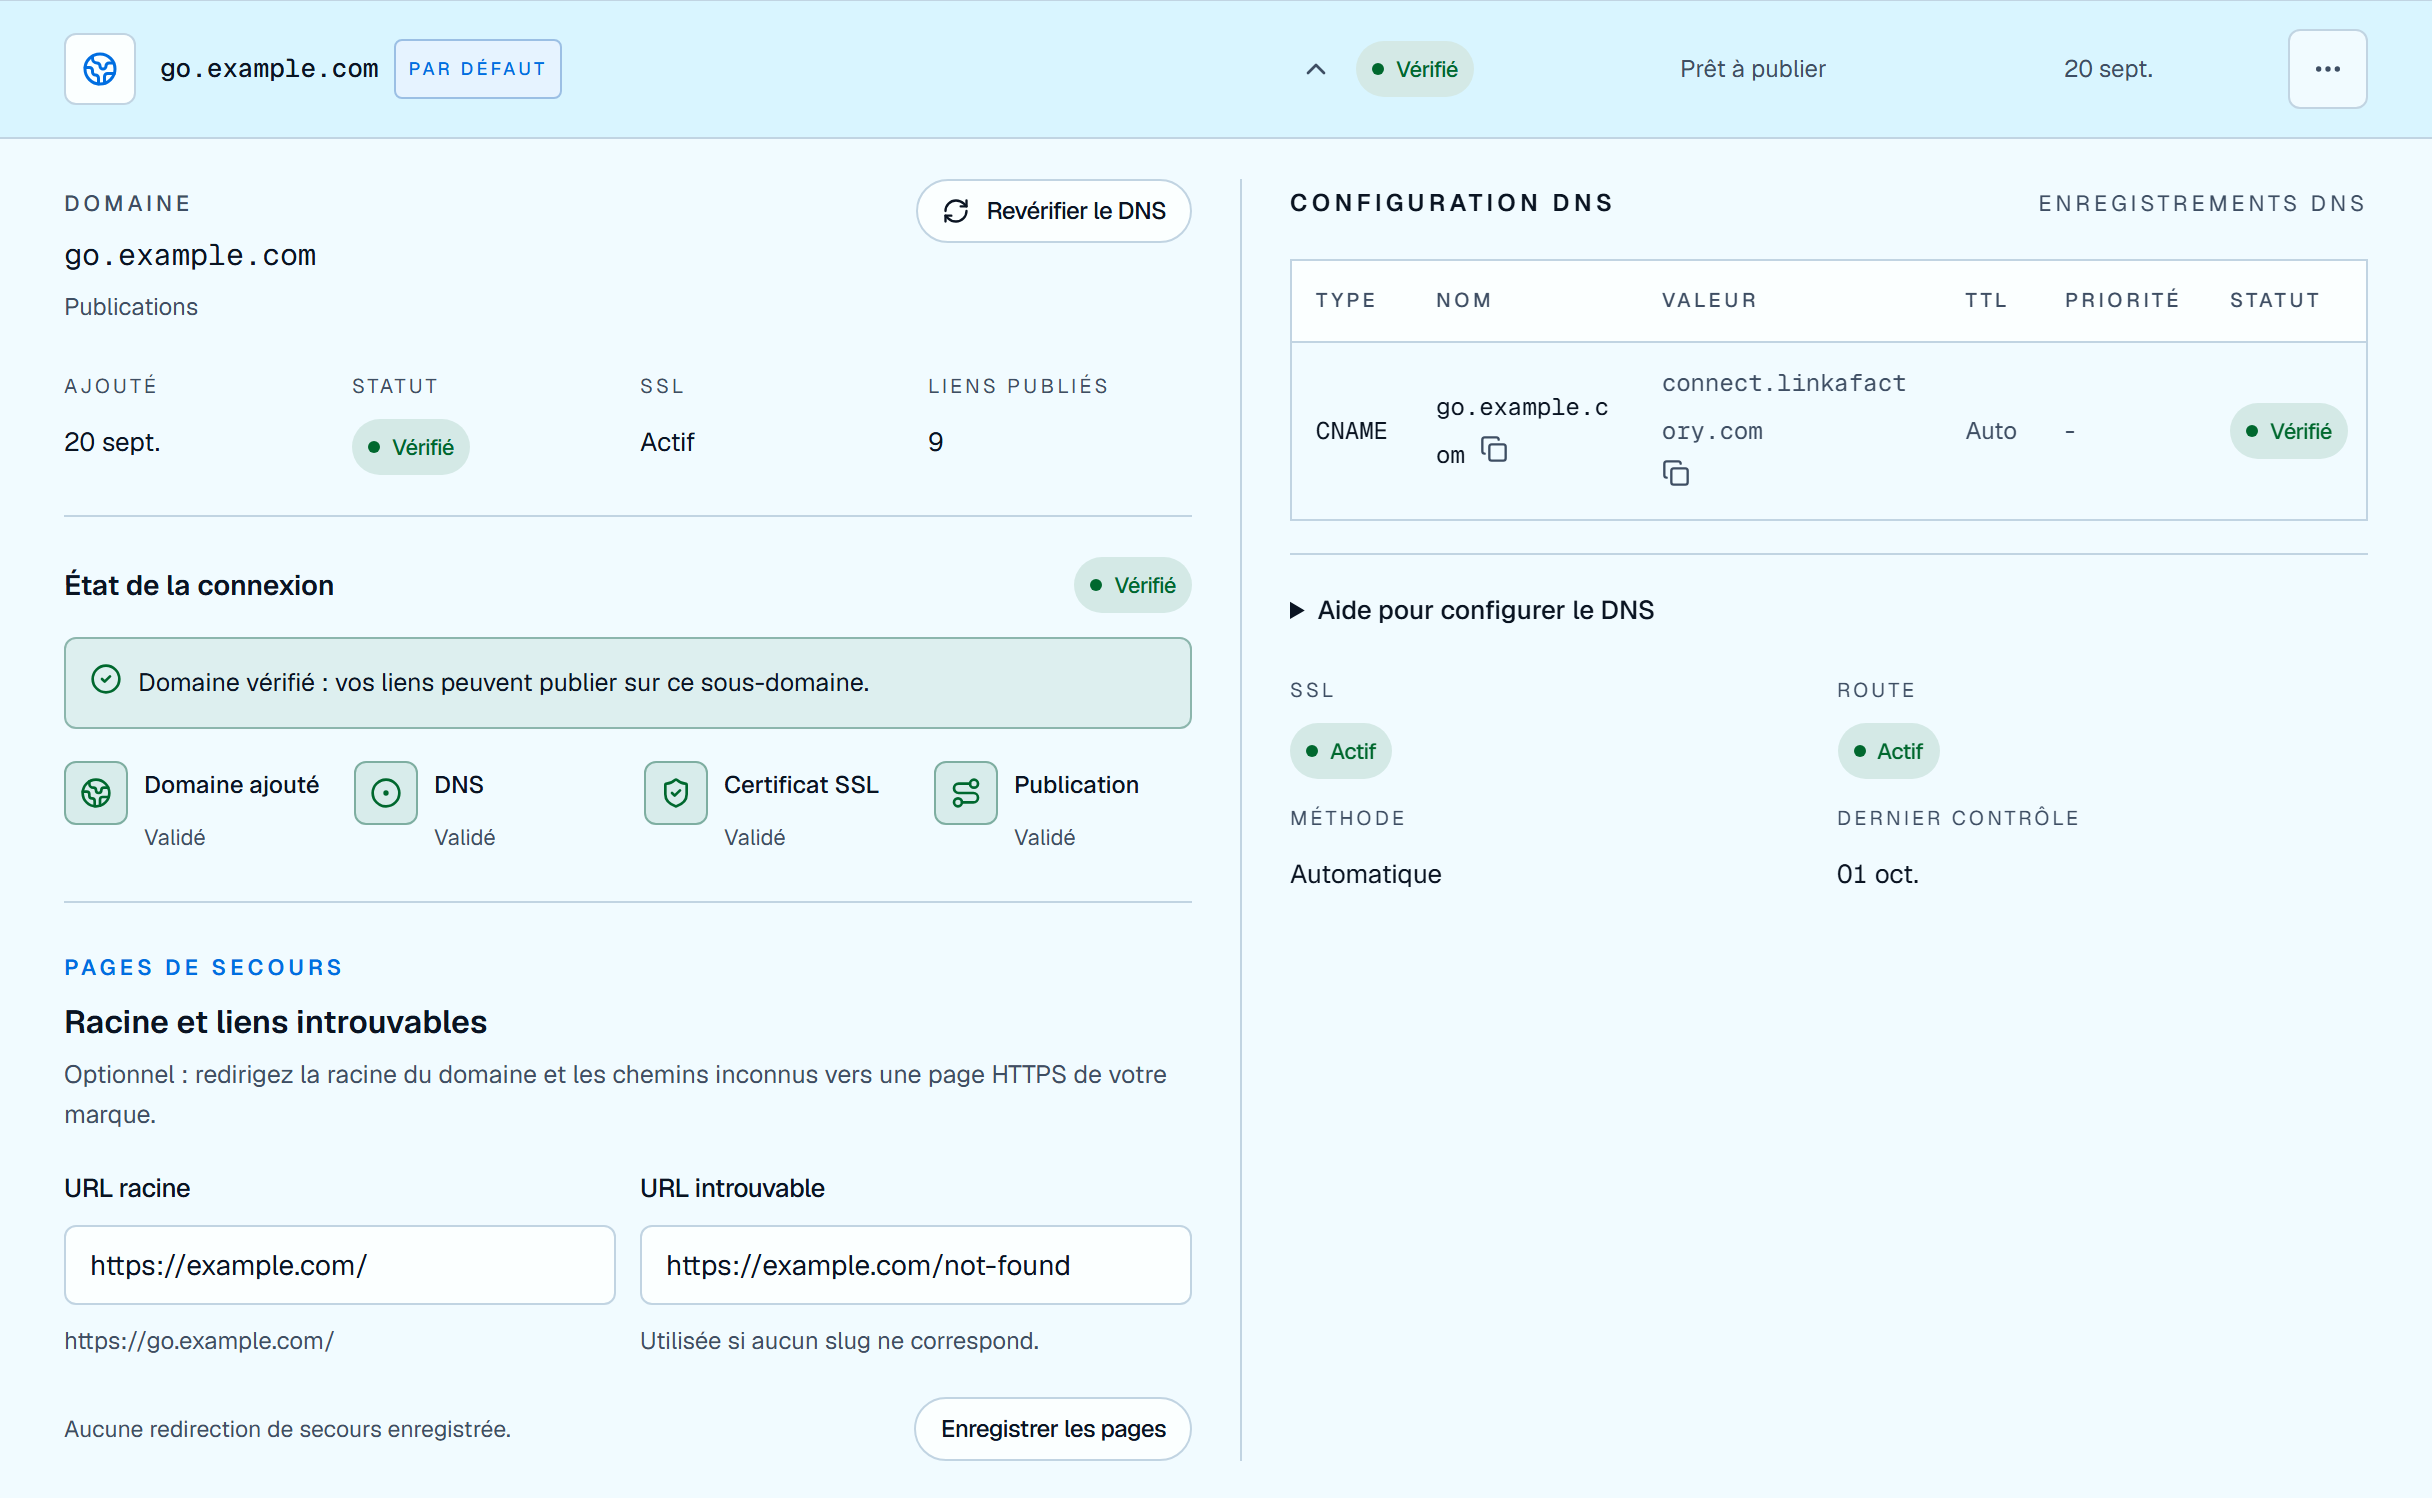Focus the URL racine input field
The width and height of the screenshot is (2432, 1498).
[340, 1265]
